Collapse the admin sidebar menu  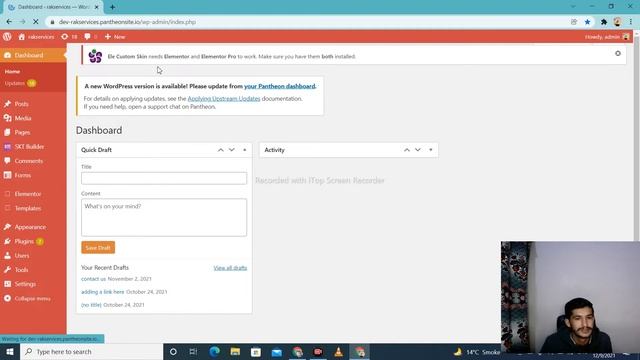point(33,299)
